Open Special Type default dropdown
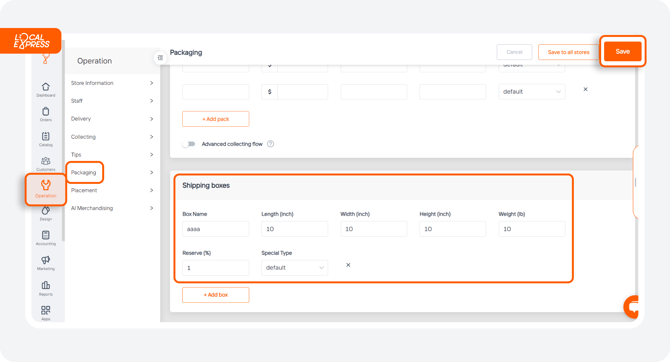 pyautogui.click(x=294, y=268)
